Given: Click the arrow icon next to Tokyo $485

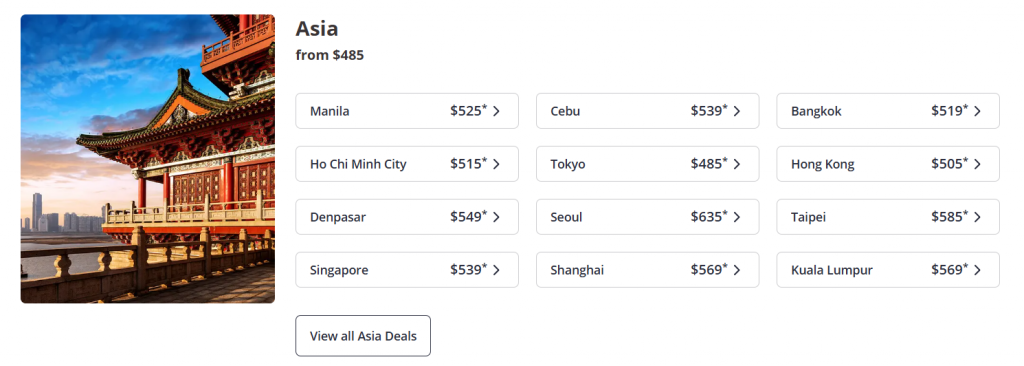Looking at the screenshot, I should 737,164.
